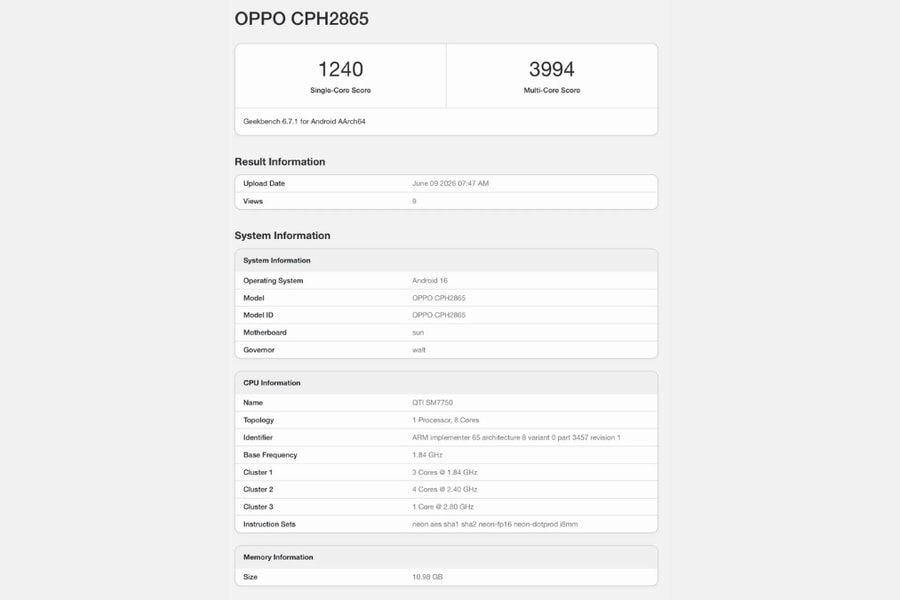Screen dimensions: 900x600
Task: Click the System Information table header row
Action: tap(446, 260)
